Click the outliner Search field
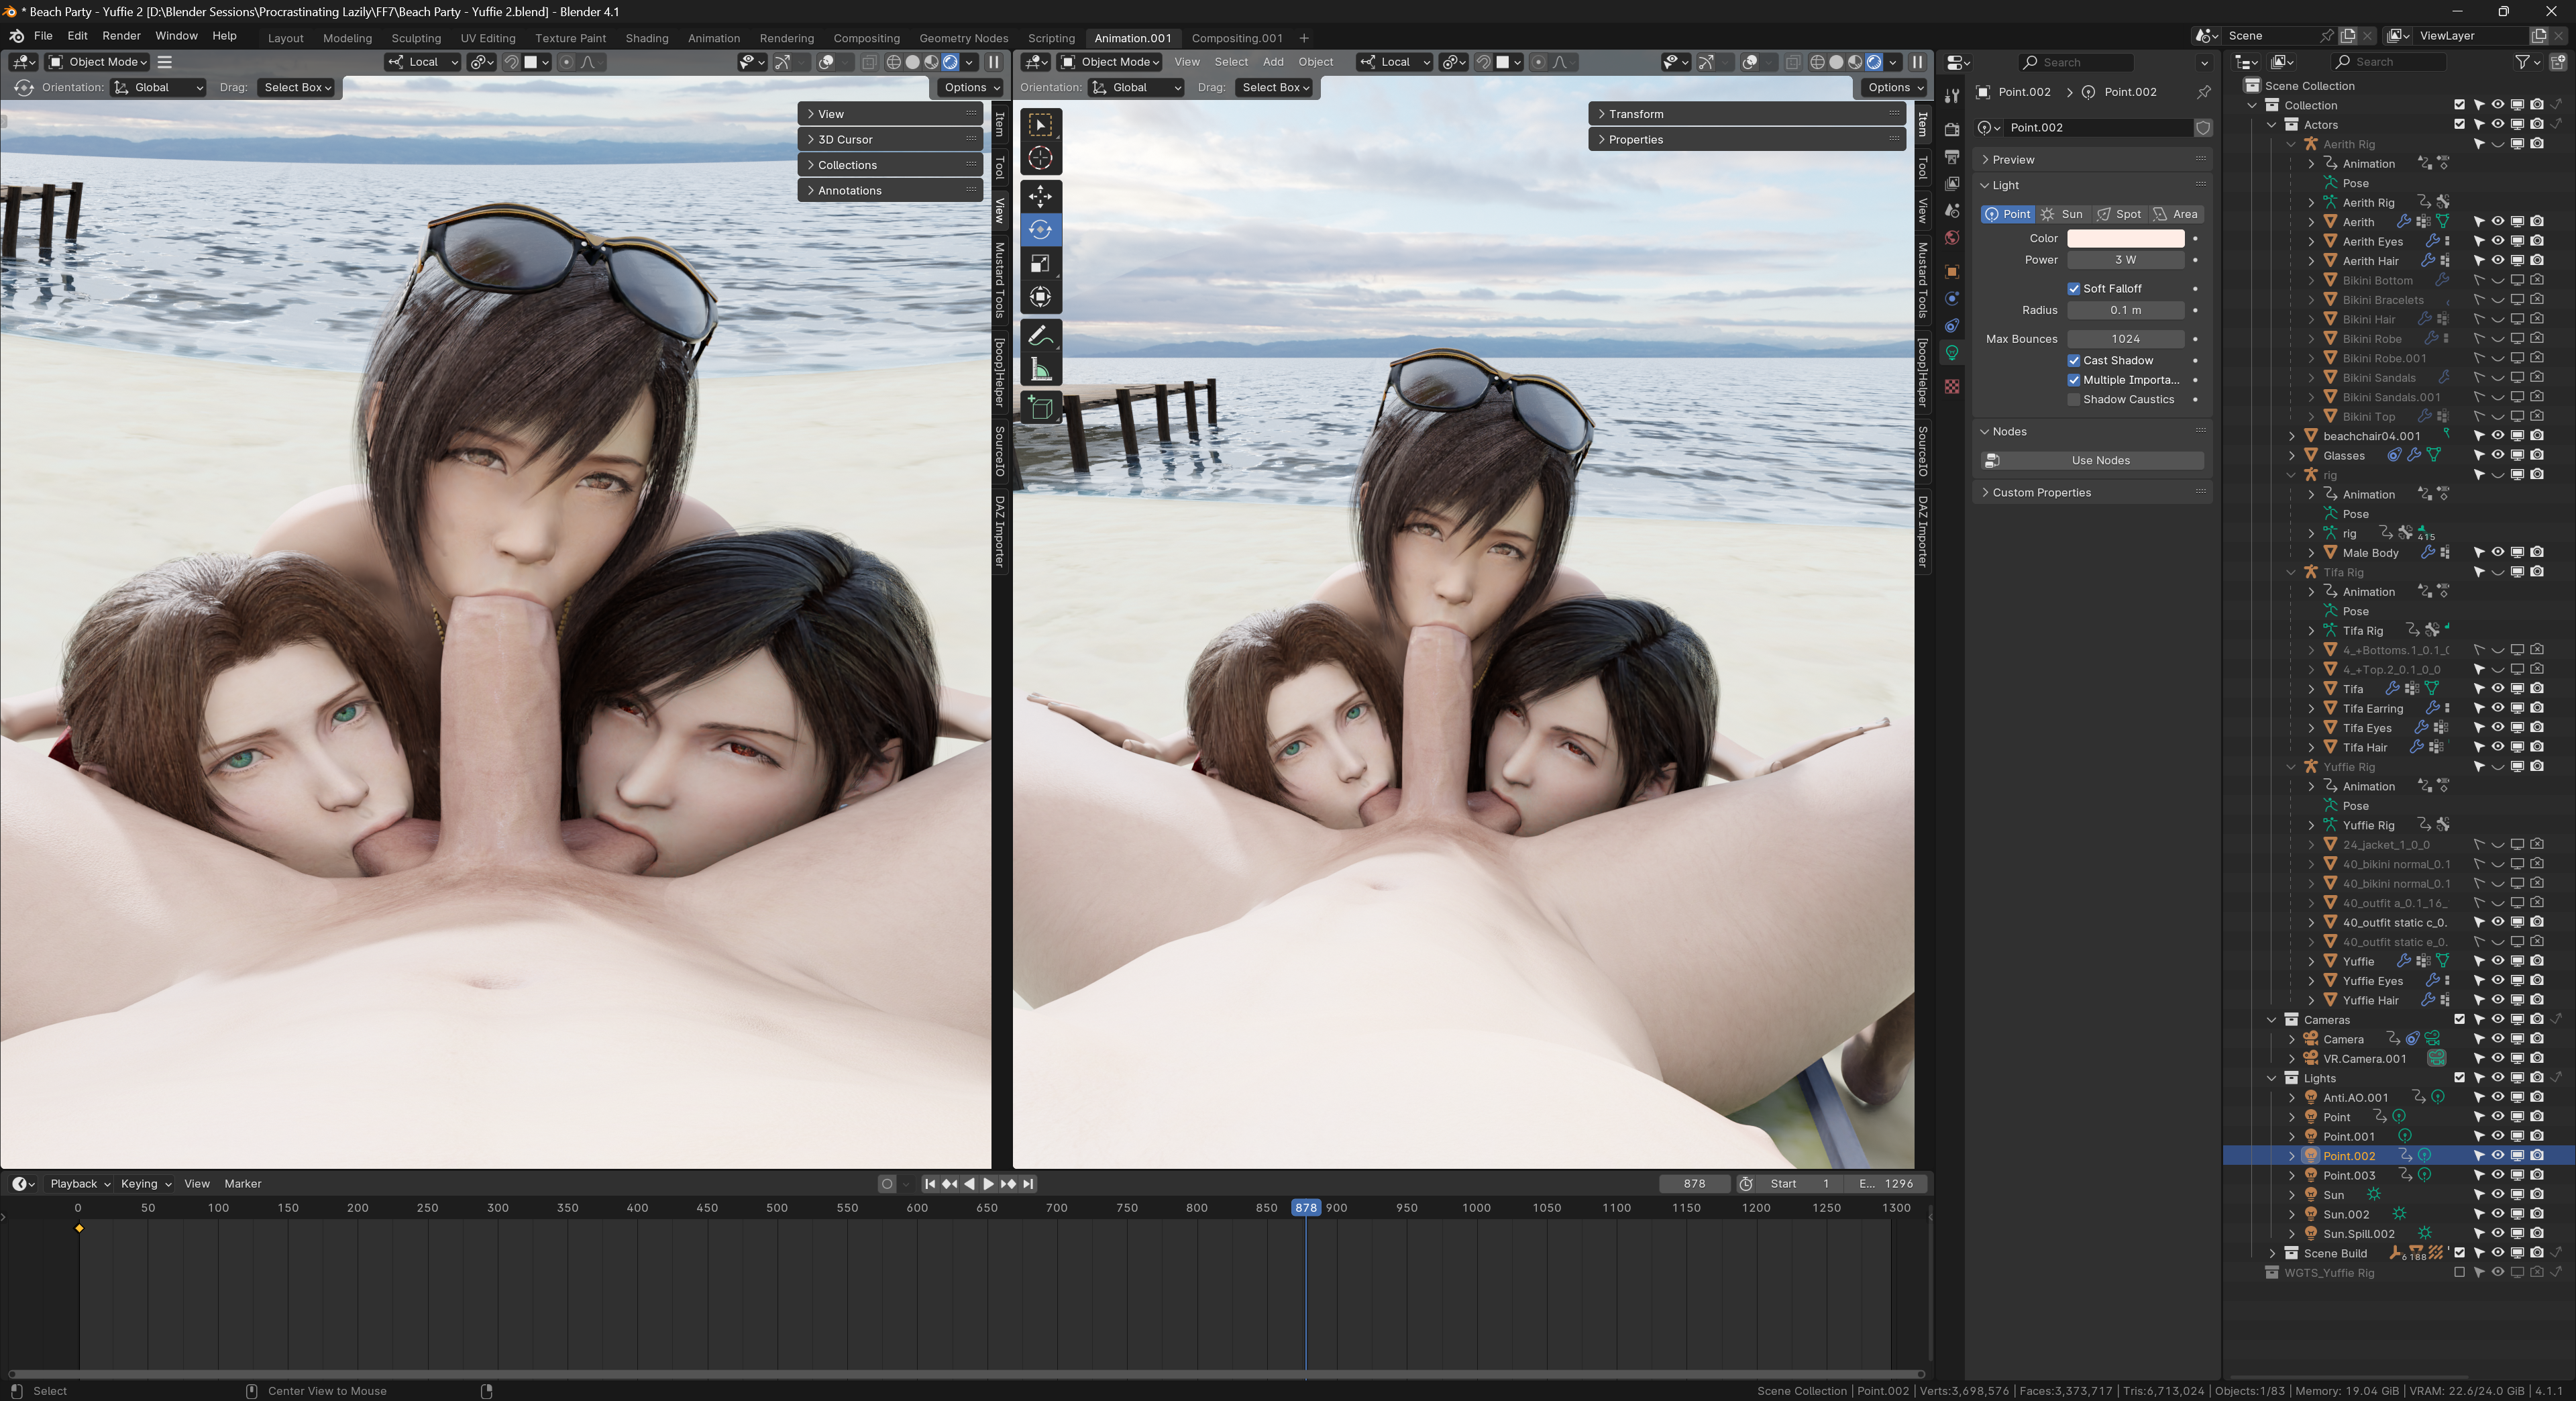This screenshot has height=1401, width=2576. click(x=2390, y=62)
